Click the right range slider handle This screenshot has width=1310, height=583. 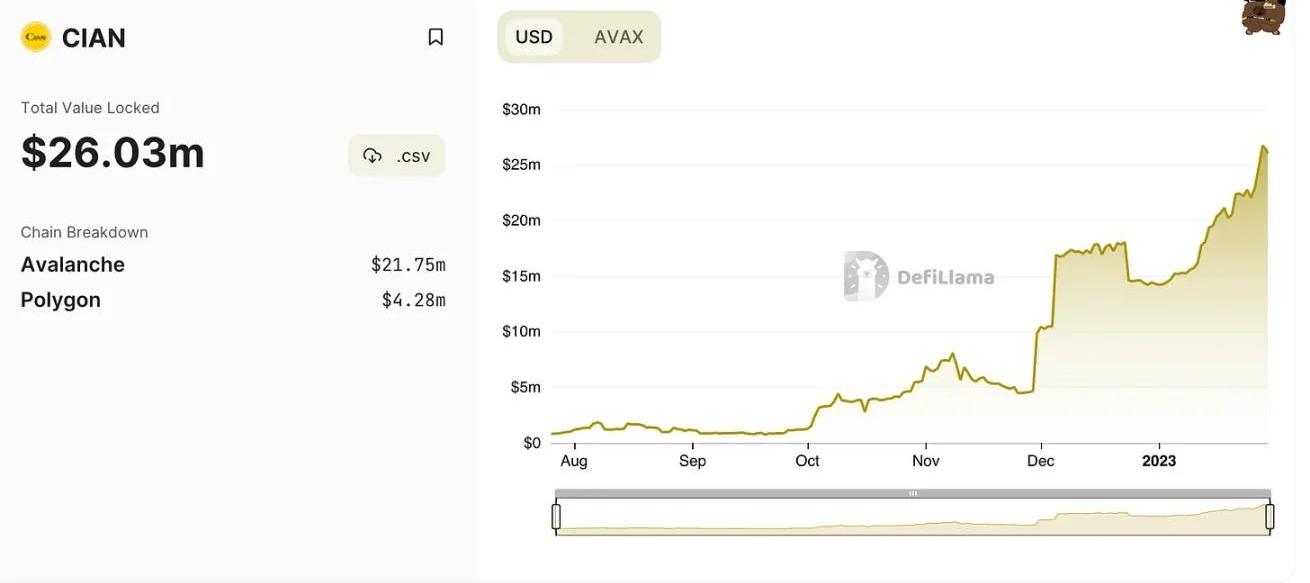[x=1270, y=516]
